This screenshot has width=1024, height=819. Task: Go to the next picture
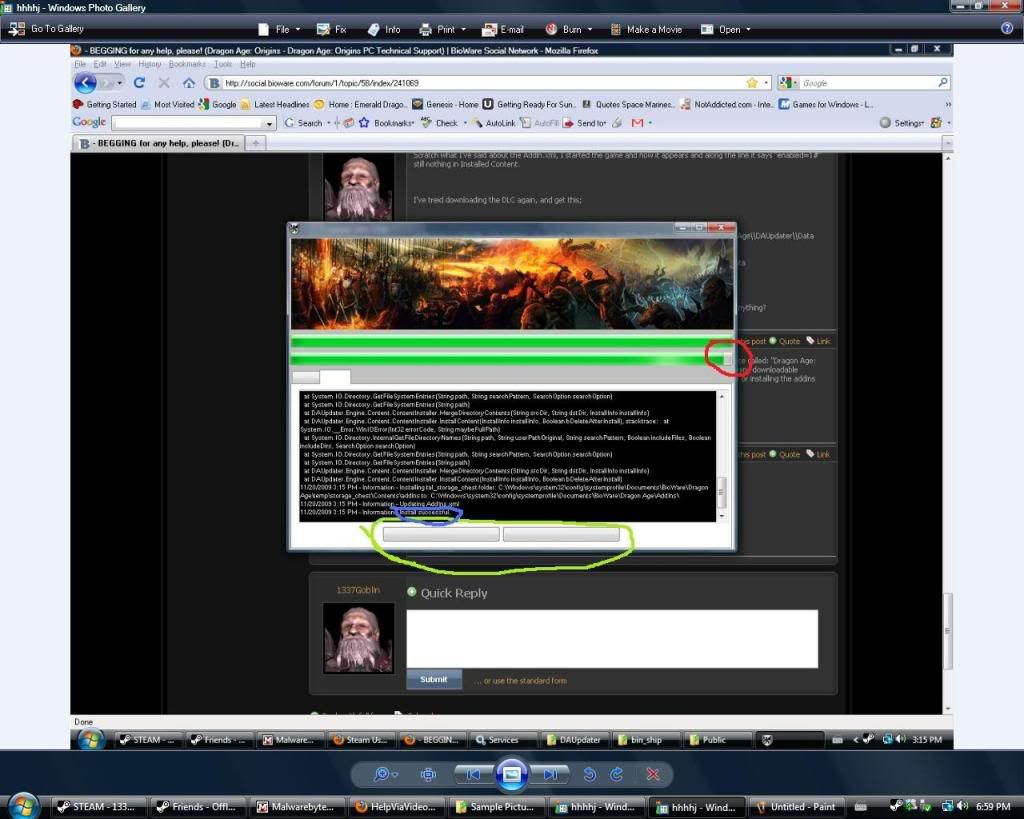549,774
